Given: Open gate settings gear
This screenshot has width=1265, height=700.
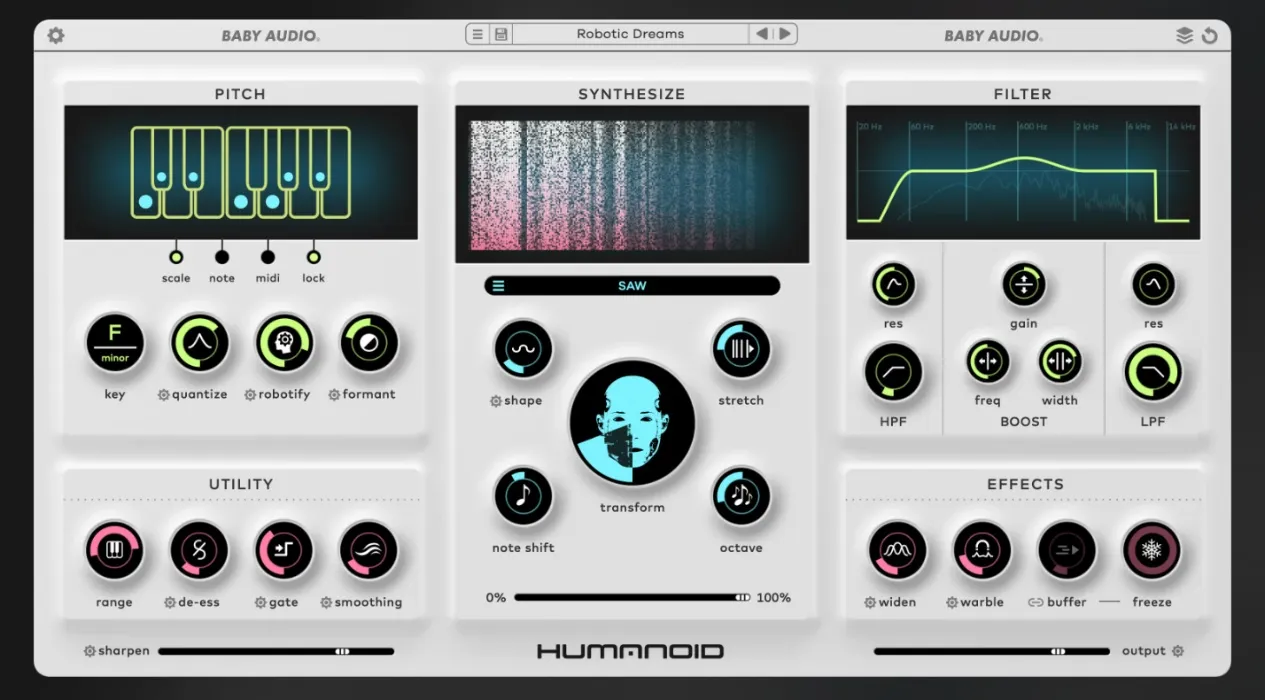Looking at the screenshot, I should [x=261, y=603].
